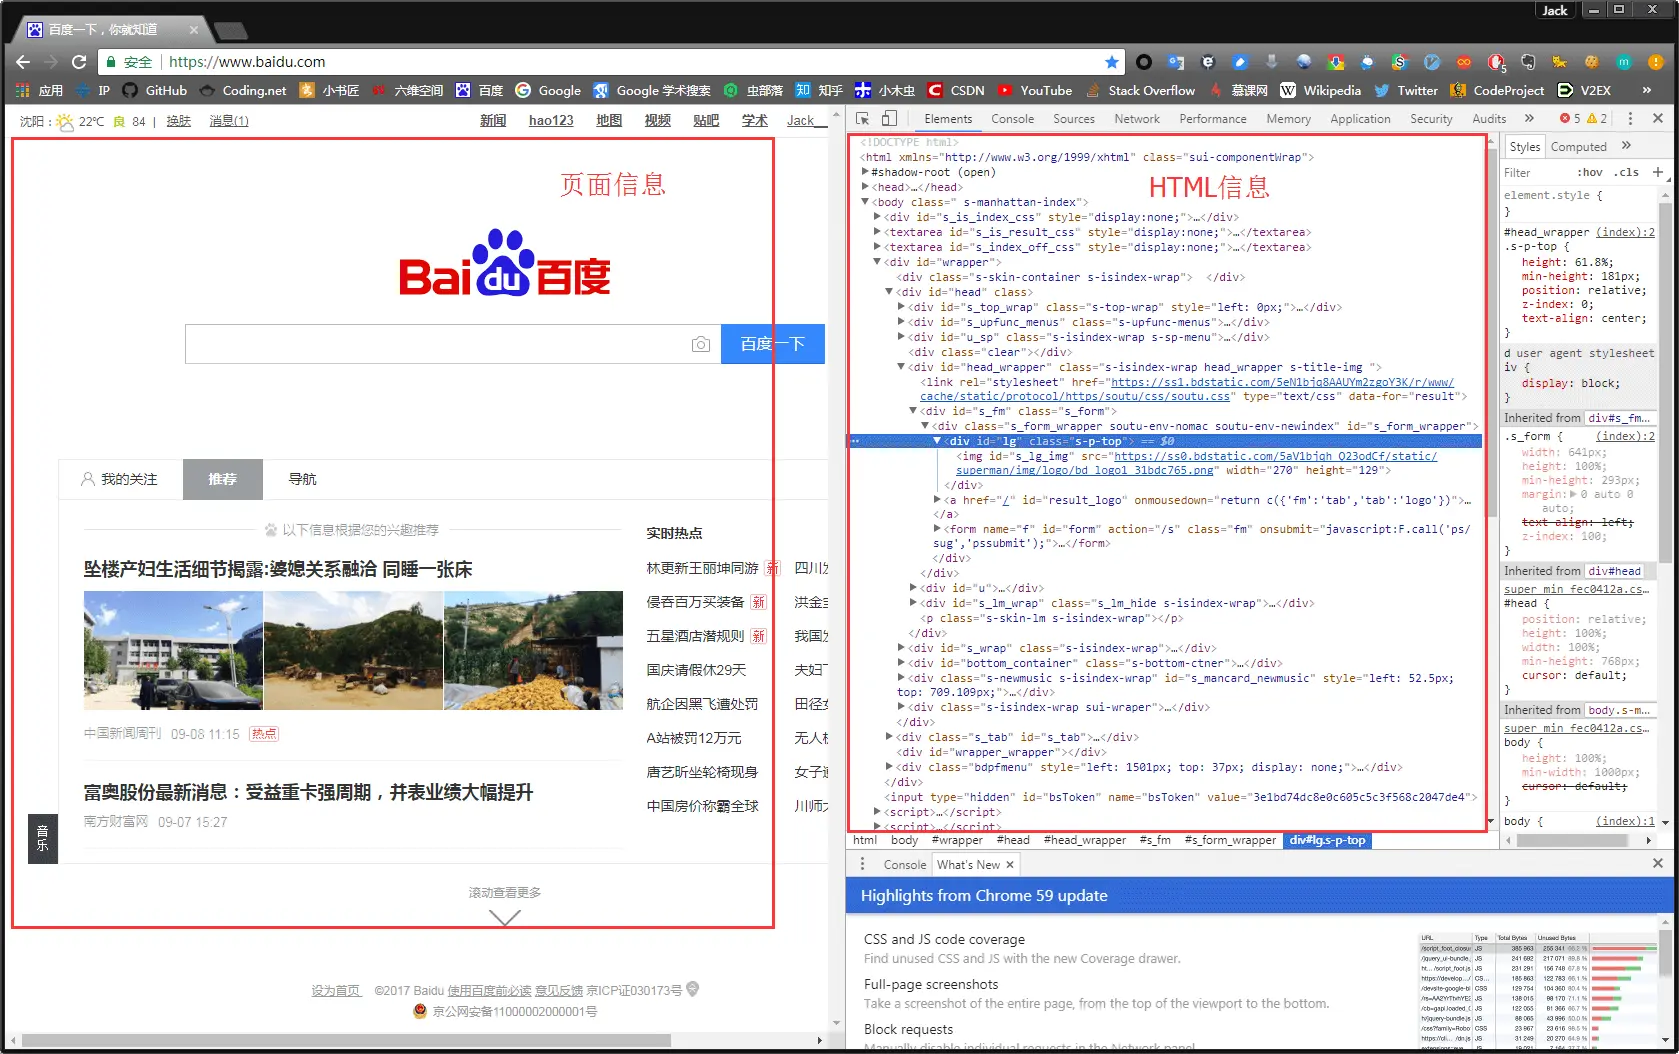Toggle the :hov element state pane
The image size is (1679, 1054).
point(1590,172)
